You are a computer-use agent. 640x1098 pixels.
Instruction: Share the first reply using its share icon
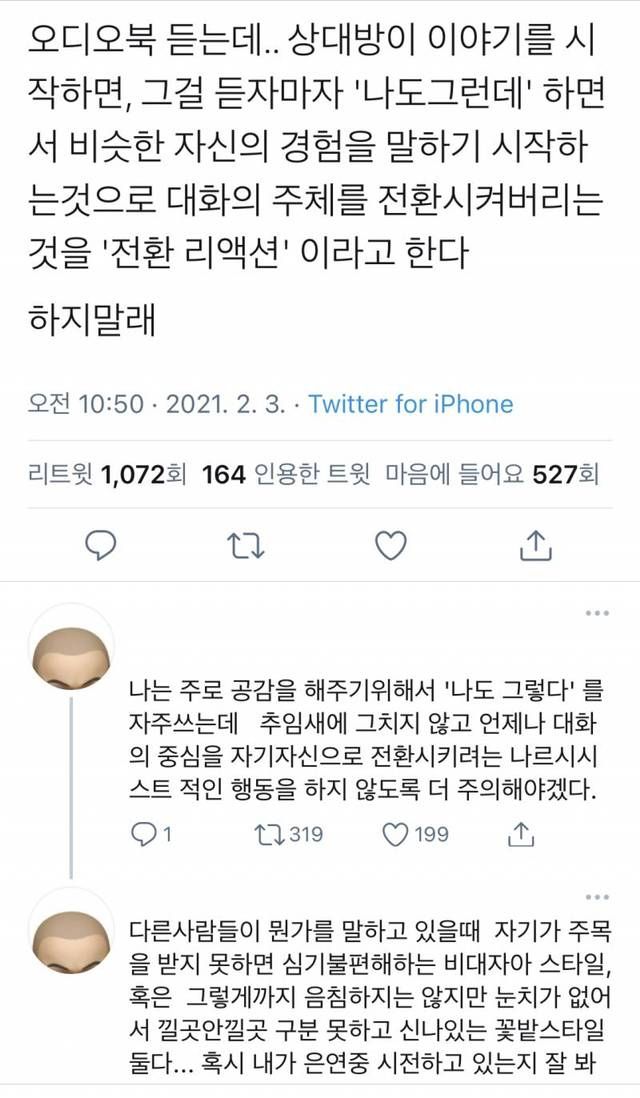point(520,833)
